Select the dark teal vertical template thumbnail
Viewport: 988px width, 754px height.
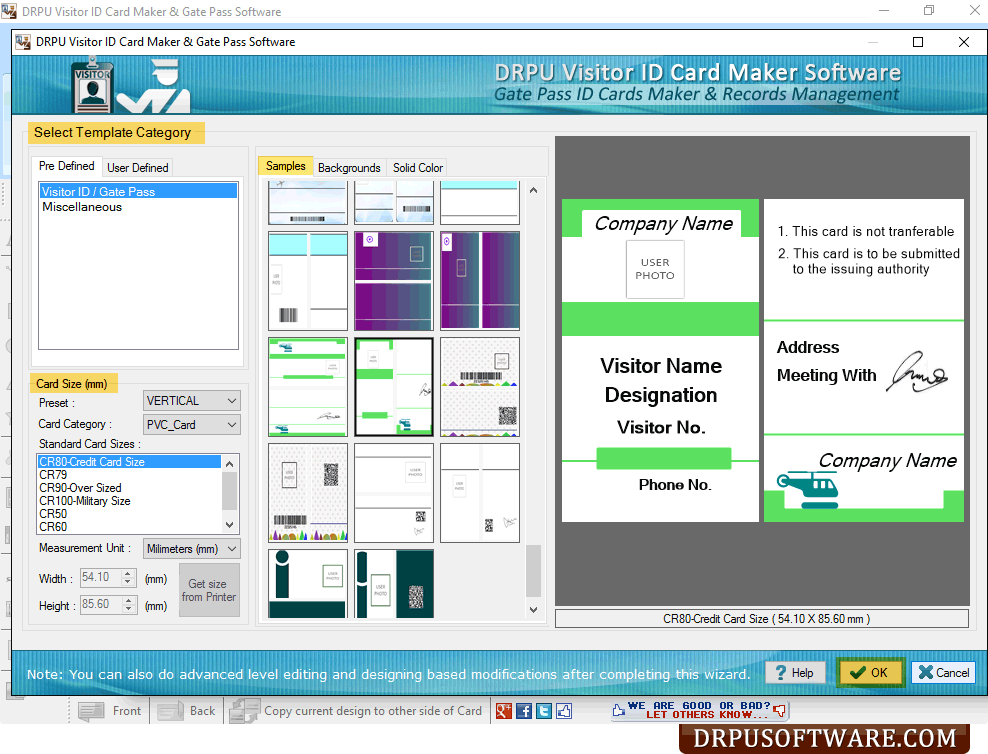tap(394, 584)
